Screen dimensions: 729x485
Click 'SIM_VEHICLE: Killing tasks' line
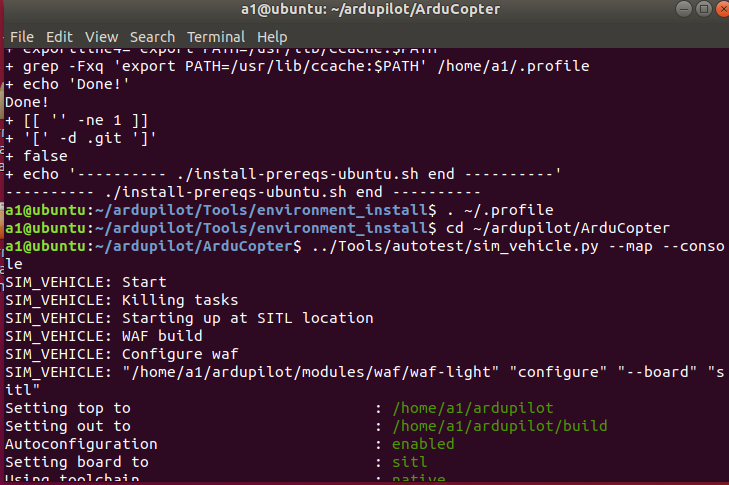[121, 300]
